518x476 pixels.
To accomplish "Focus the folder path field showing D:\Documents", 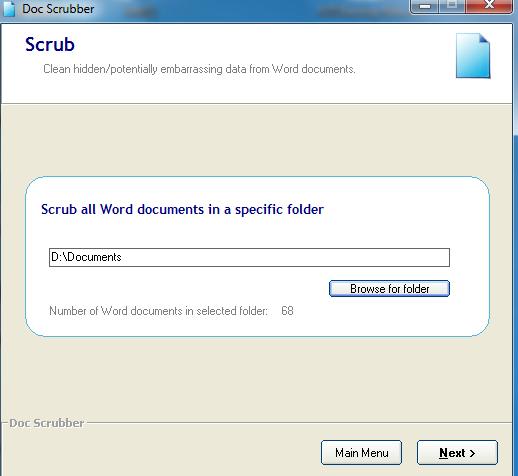I will [x=249, y=257].
